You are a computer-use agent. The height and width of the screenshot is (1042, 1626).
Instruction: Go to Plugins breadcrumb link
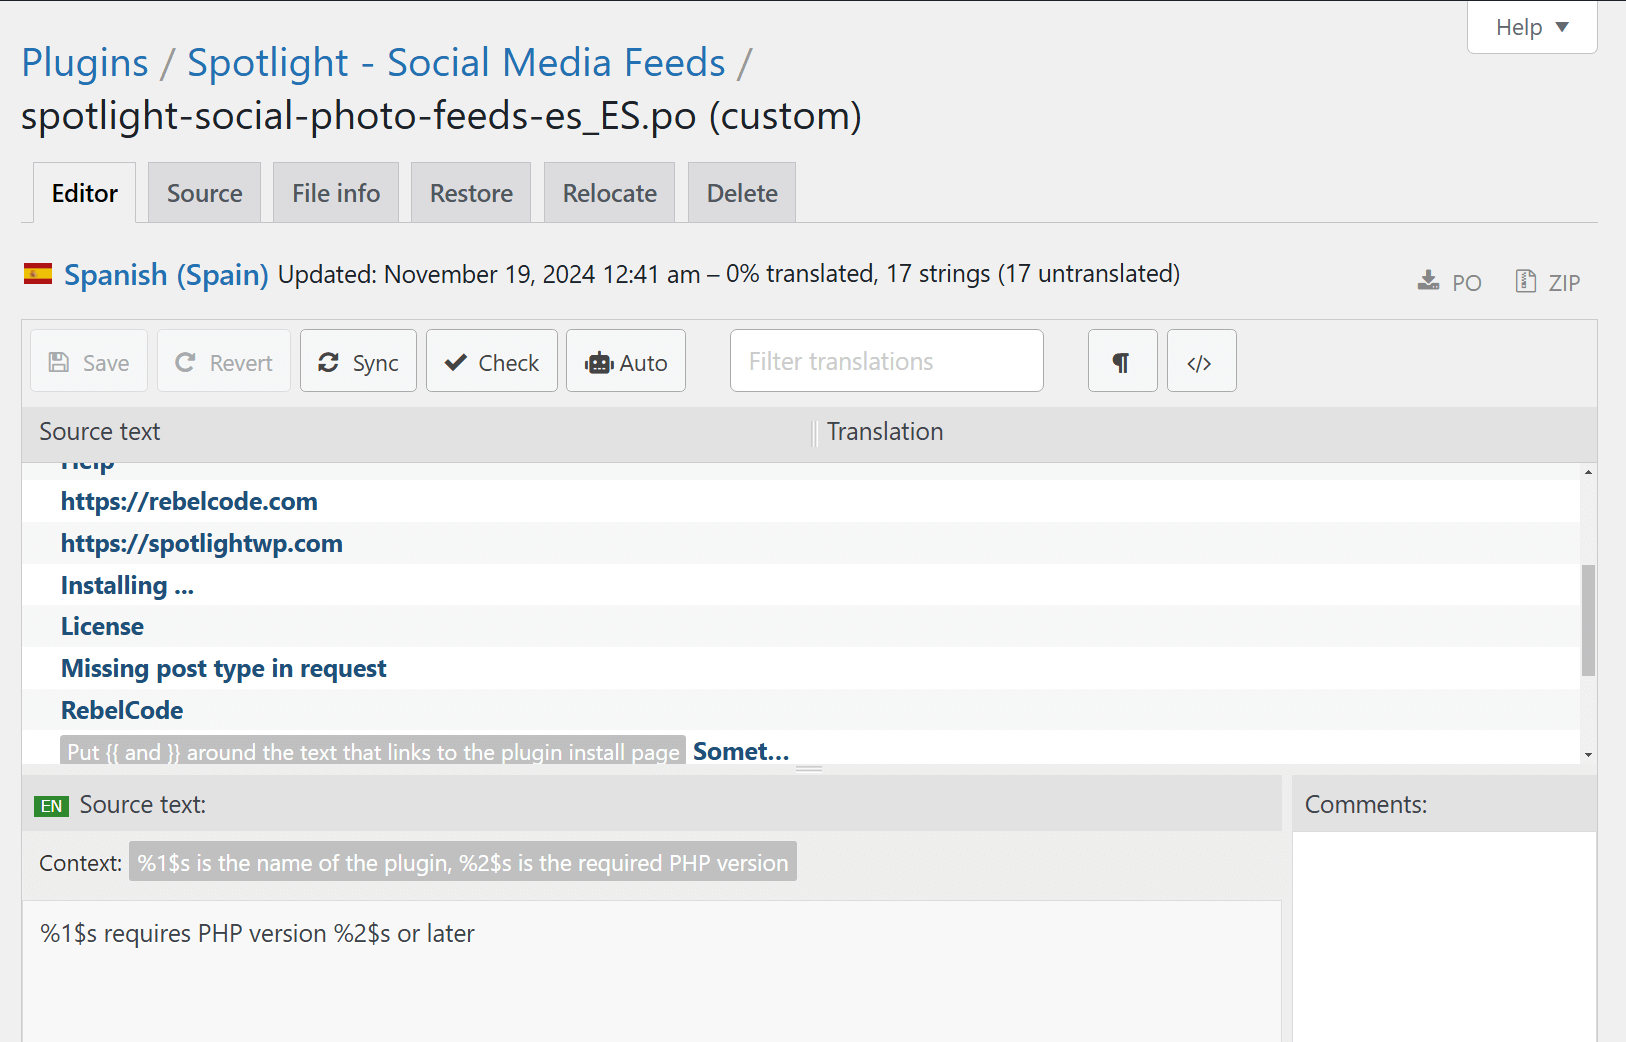(x=85, y=62)
